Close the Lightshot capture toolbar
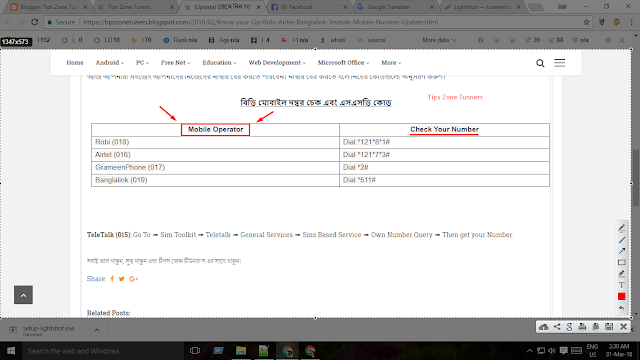The width and height of the screenshot is (640, 360). click(x=623, y=327)
